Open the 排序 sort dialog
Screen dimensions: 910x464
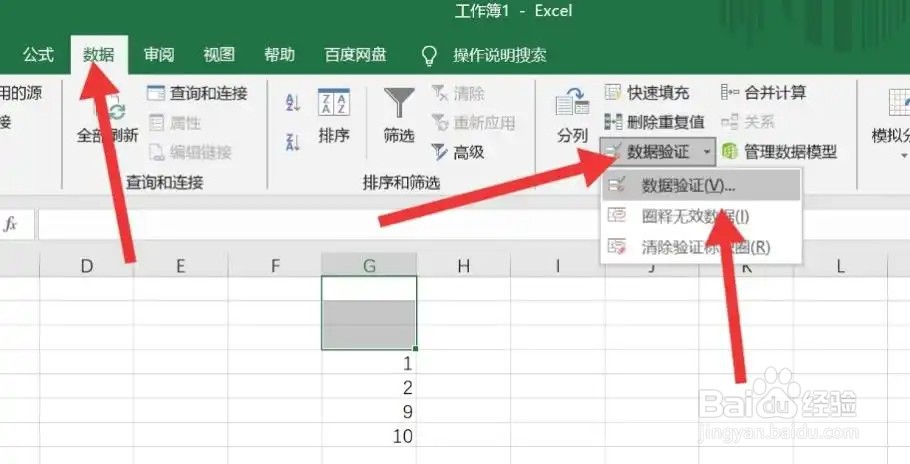click(334, 115)
